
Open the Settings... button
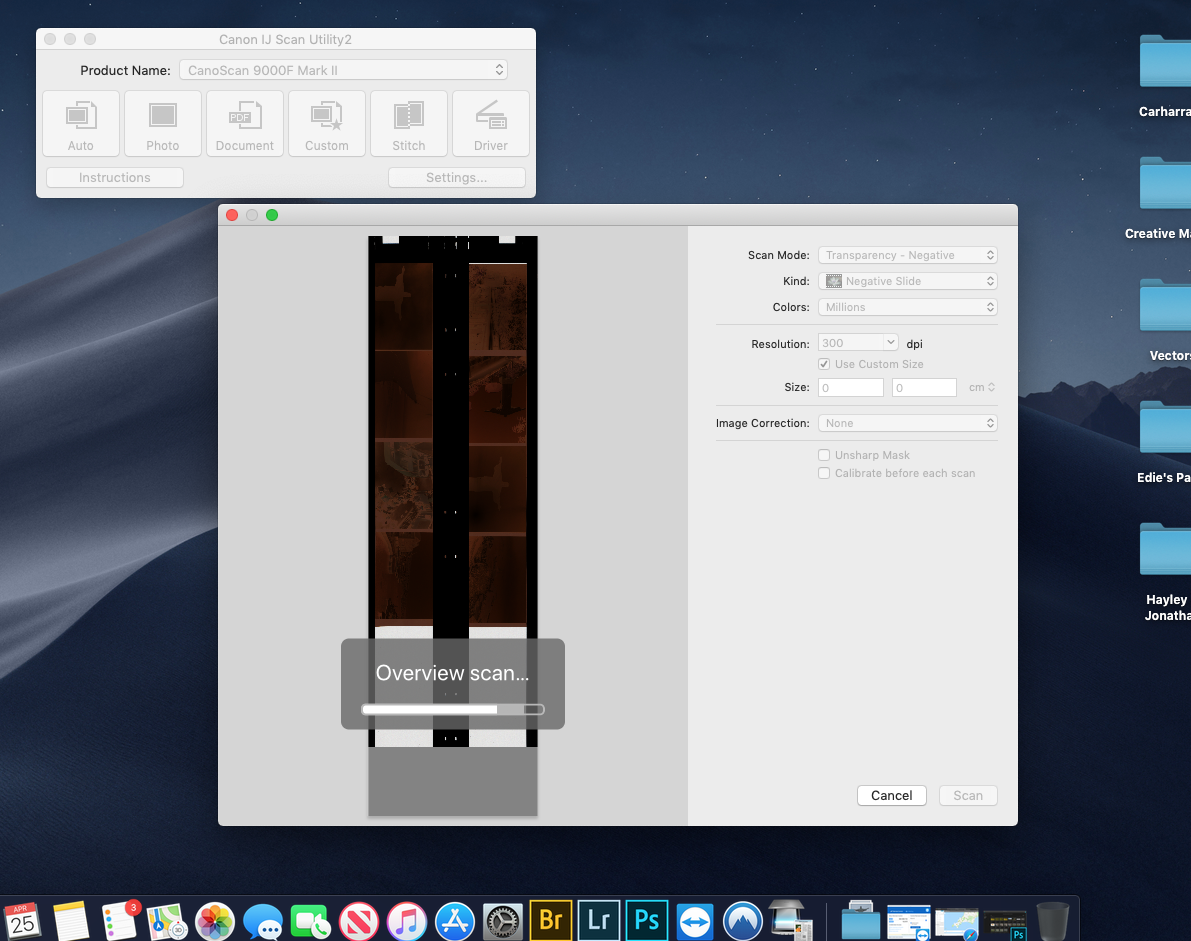point(456,178)
